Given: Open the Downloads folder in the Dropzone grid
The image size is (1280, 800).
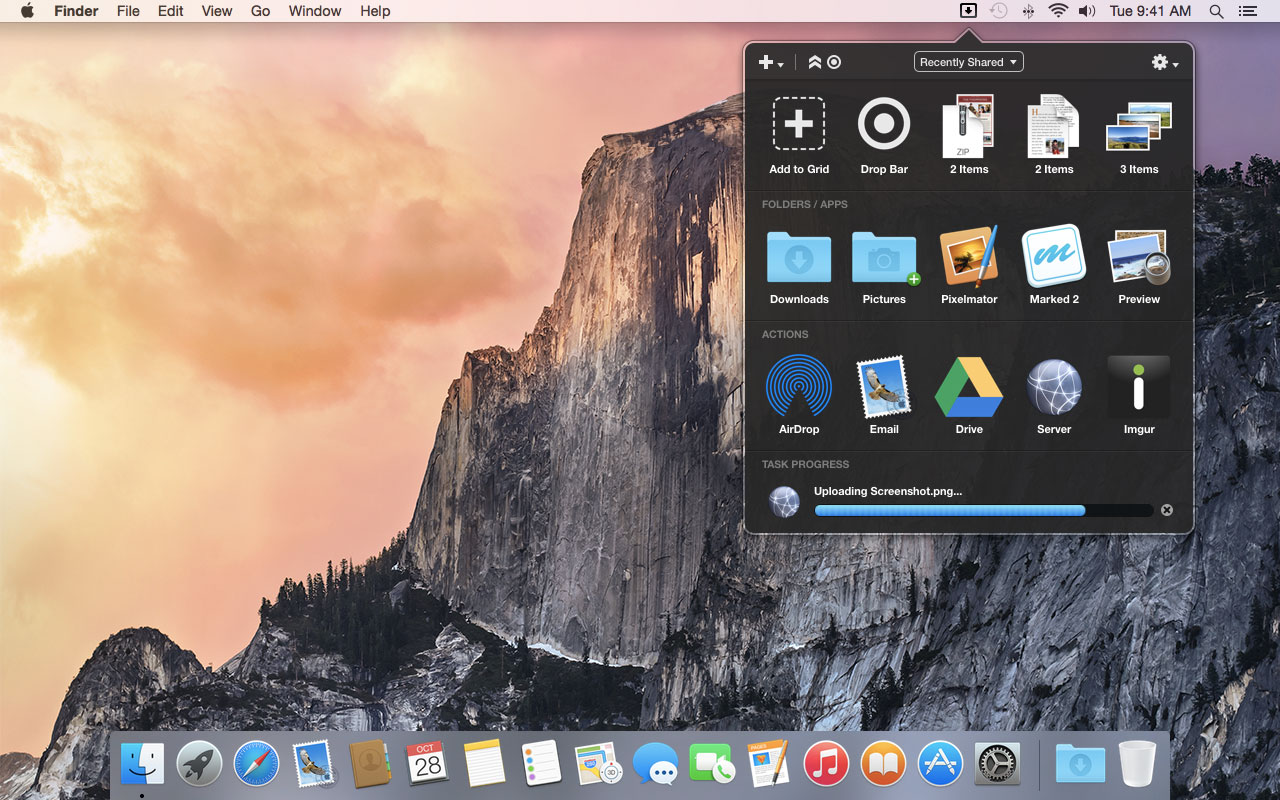Looking at the screenshot, I should [x=799, y=266].
